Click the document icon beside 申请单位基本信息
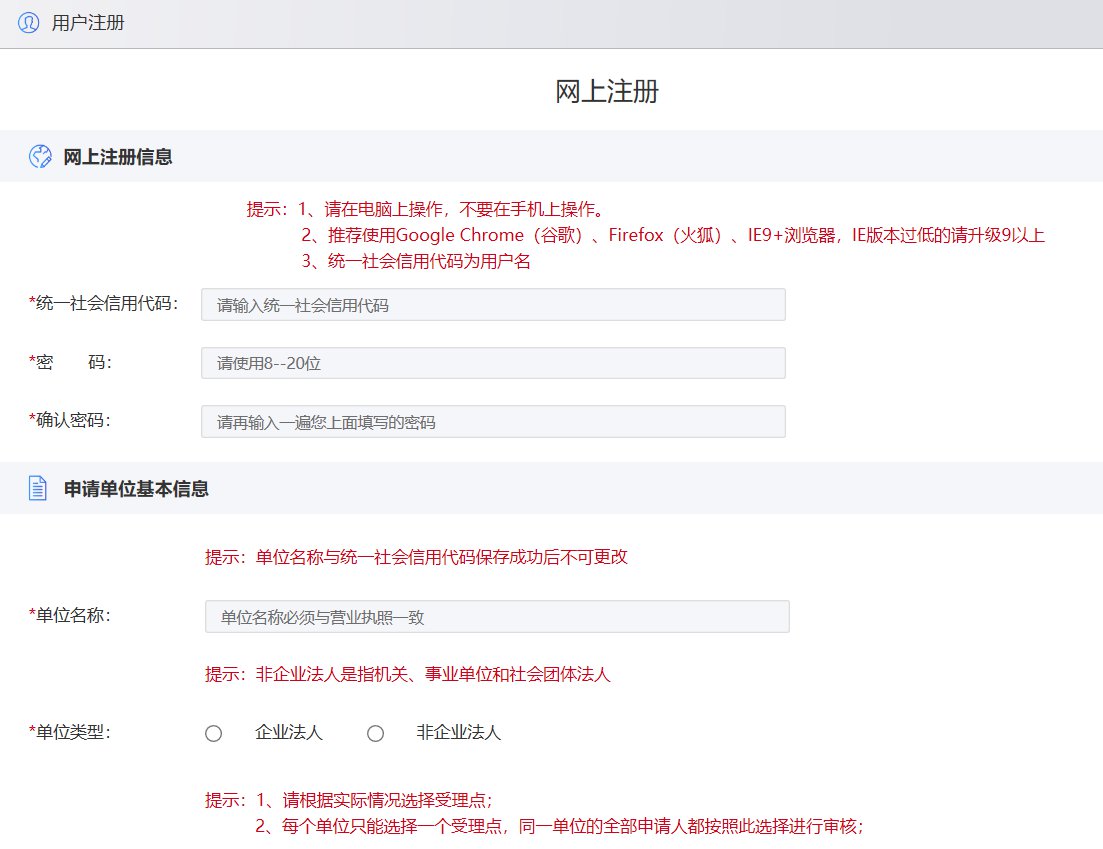1103x849 pixels. 38,489
